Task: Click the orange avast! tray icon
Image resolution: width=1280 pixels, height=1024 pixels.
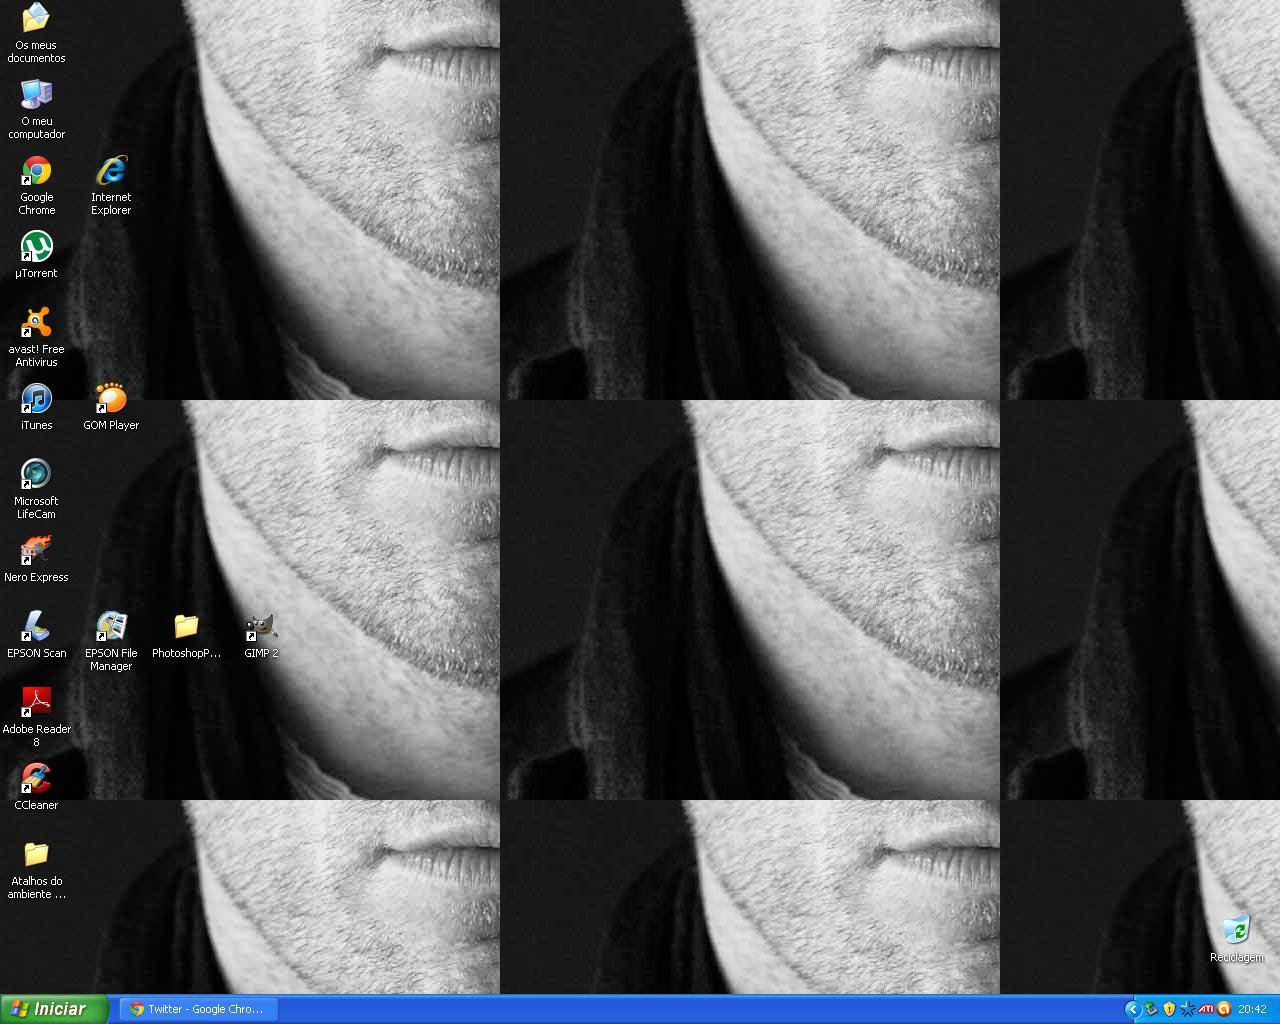Action: [x=1224, y=1009]
